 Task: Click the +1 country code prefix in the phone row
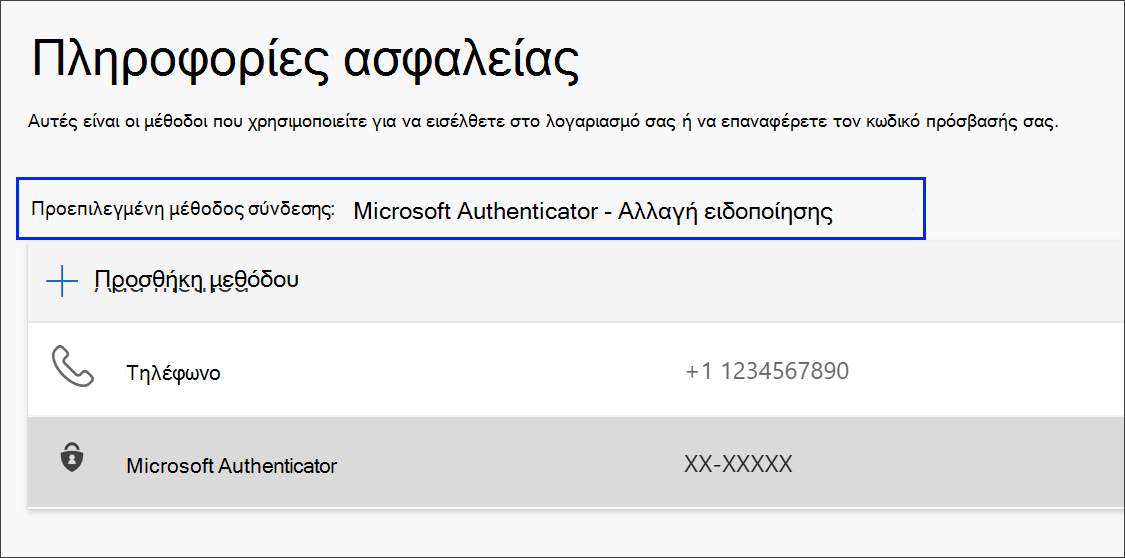700,371
